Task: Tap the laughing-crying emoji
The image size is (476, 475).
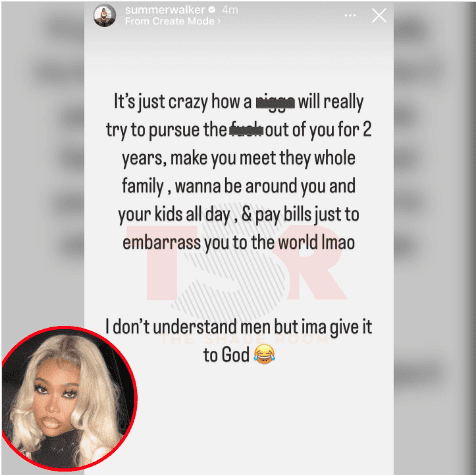Action: 264,354
